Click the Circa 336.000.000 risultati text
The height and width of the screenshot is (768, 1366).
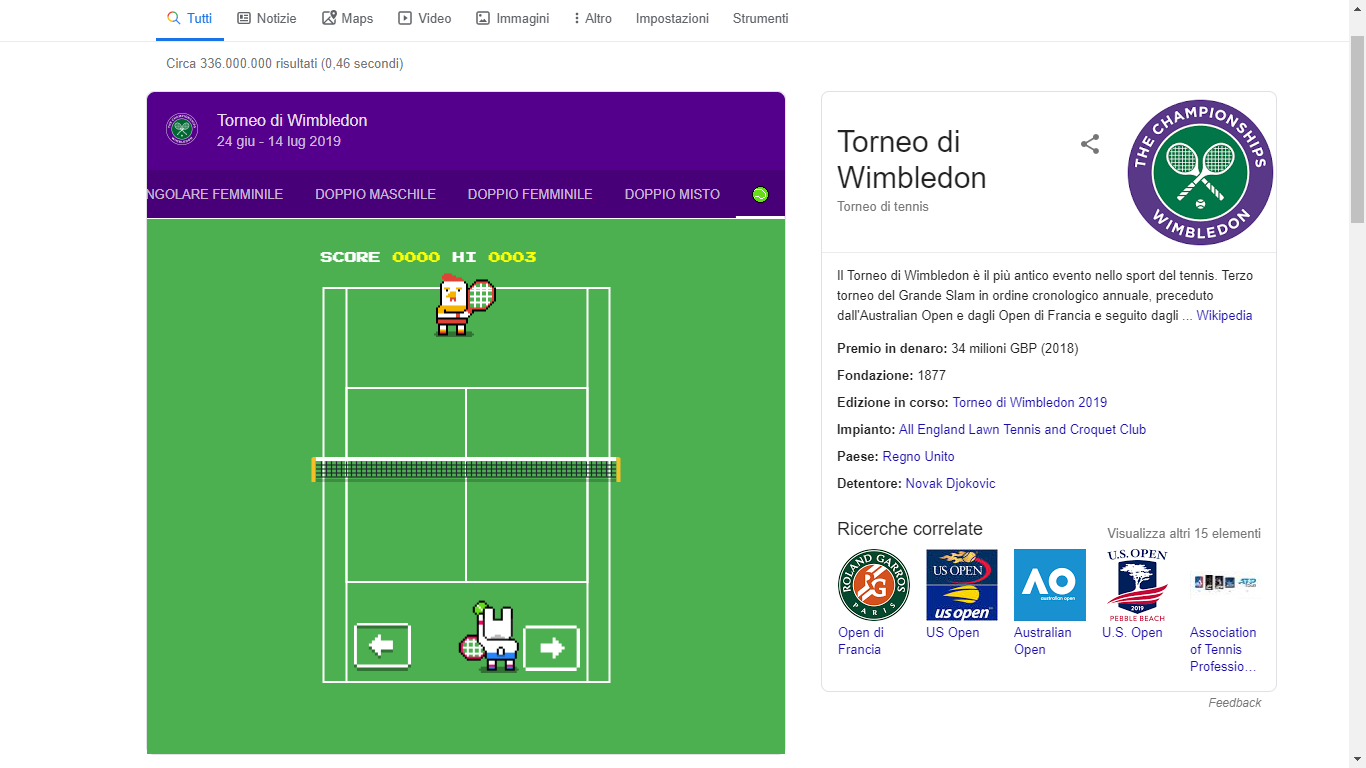click(285, 63)
